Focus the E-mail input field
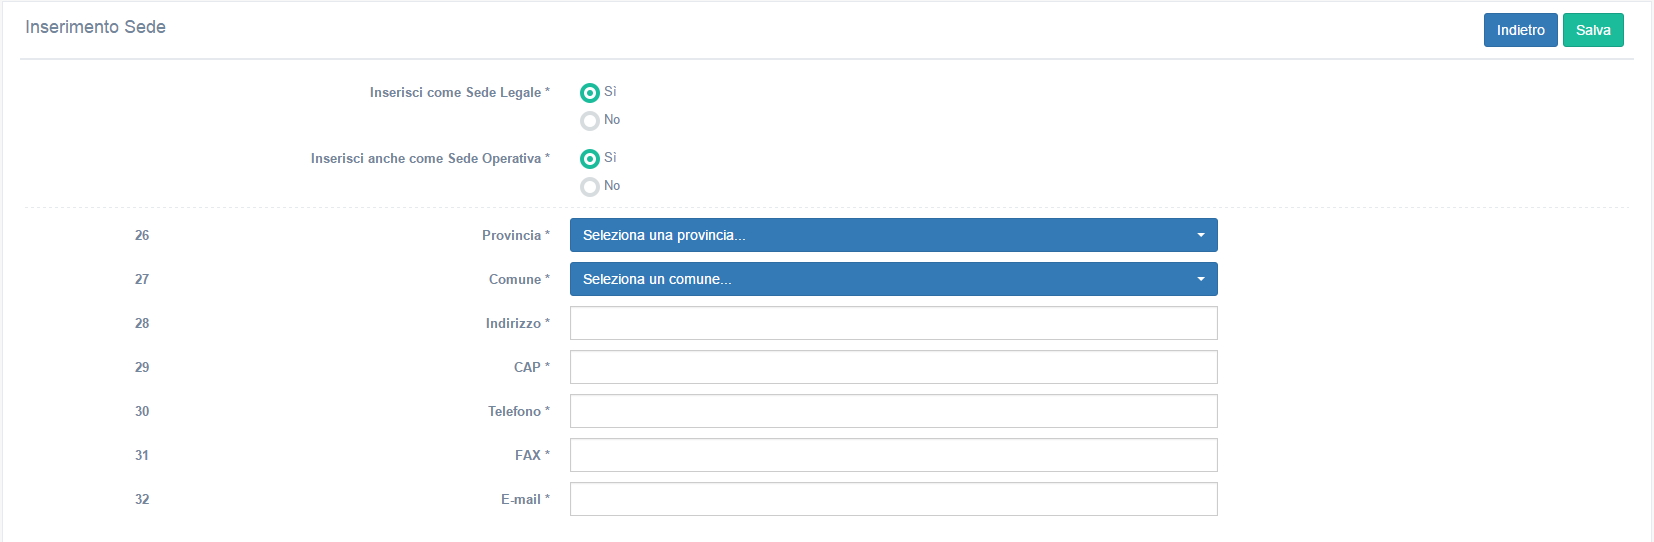The image size is (1654, 542). 893,499
